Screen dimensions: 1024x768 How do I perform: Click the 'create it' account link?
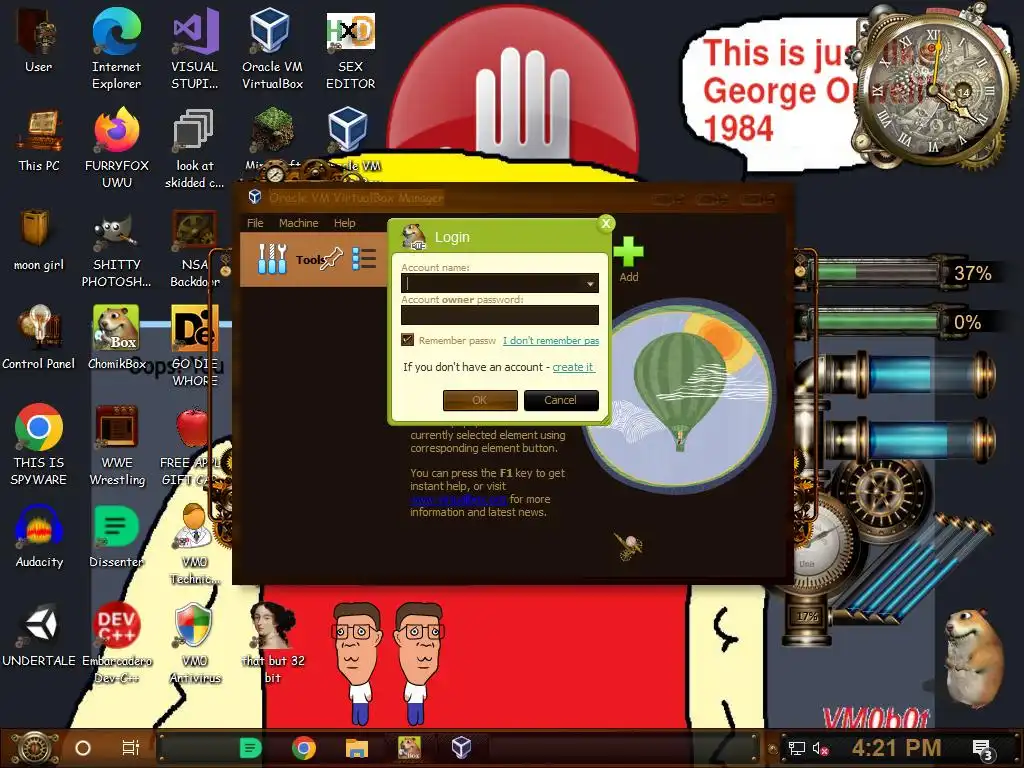[573, 367]
